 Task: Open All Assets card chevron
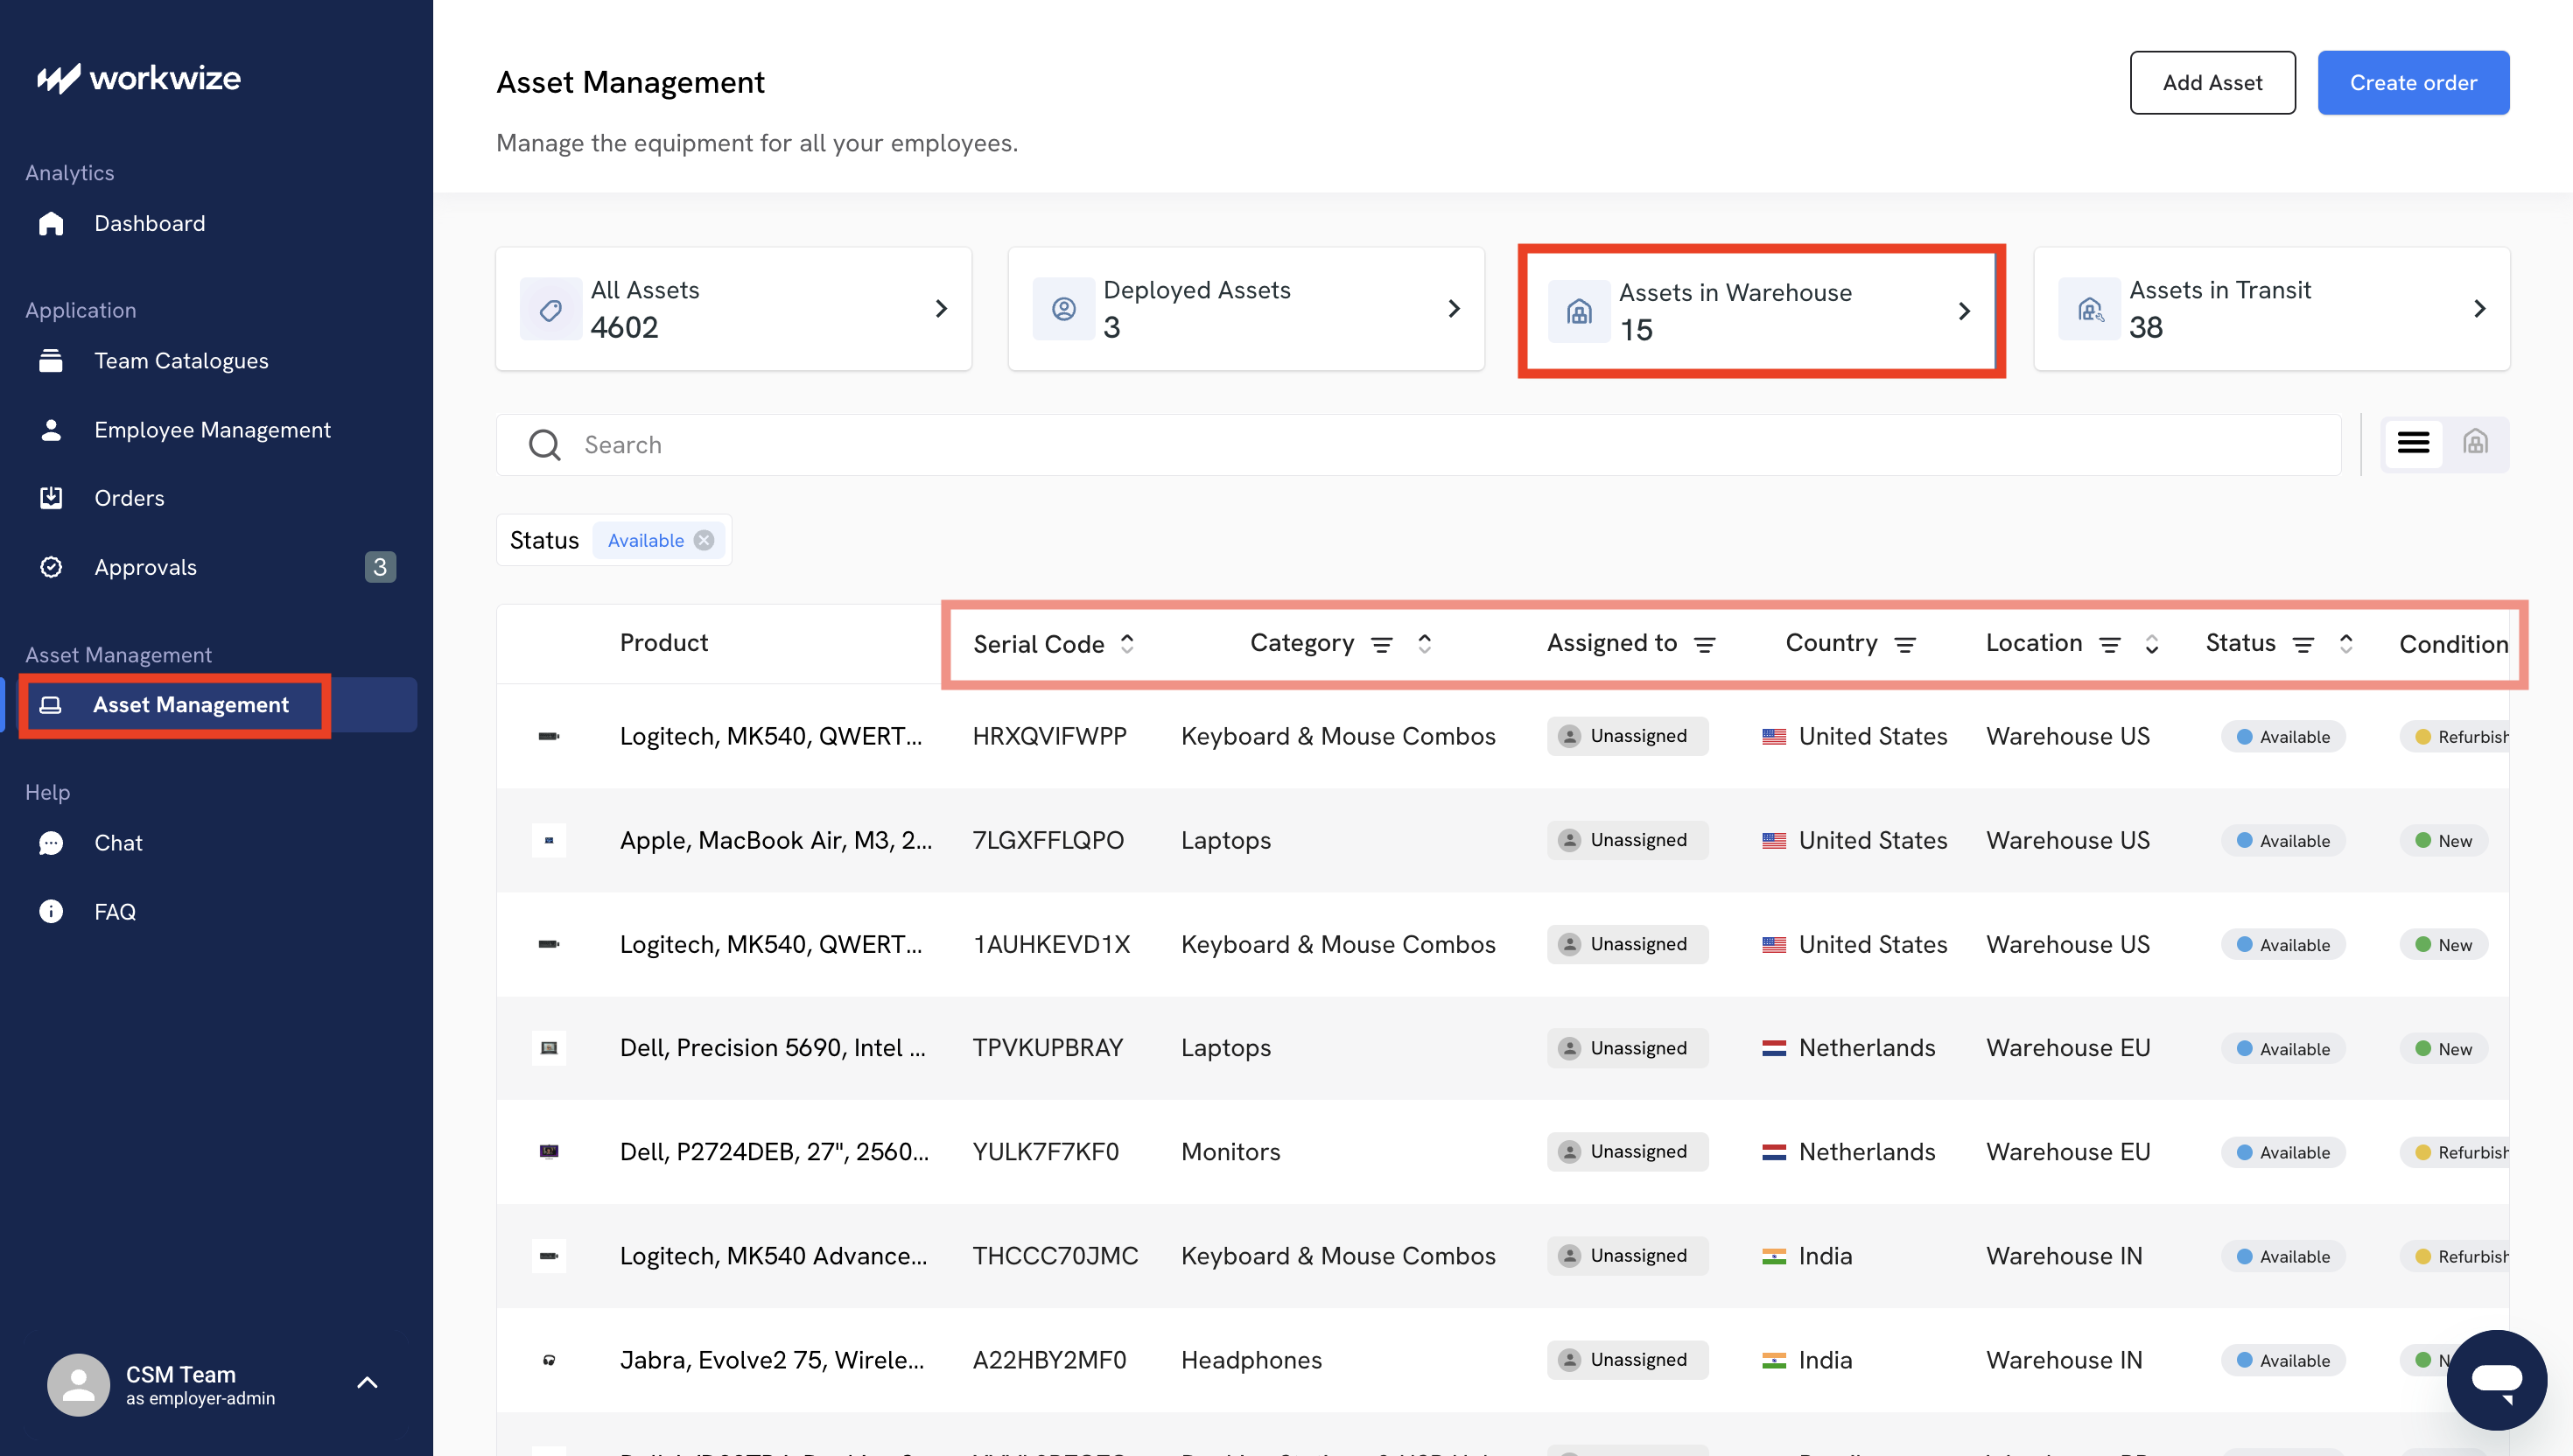click(941, 309)
